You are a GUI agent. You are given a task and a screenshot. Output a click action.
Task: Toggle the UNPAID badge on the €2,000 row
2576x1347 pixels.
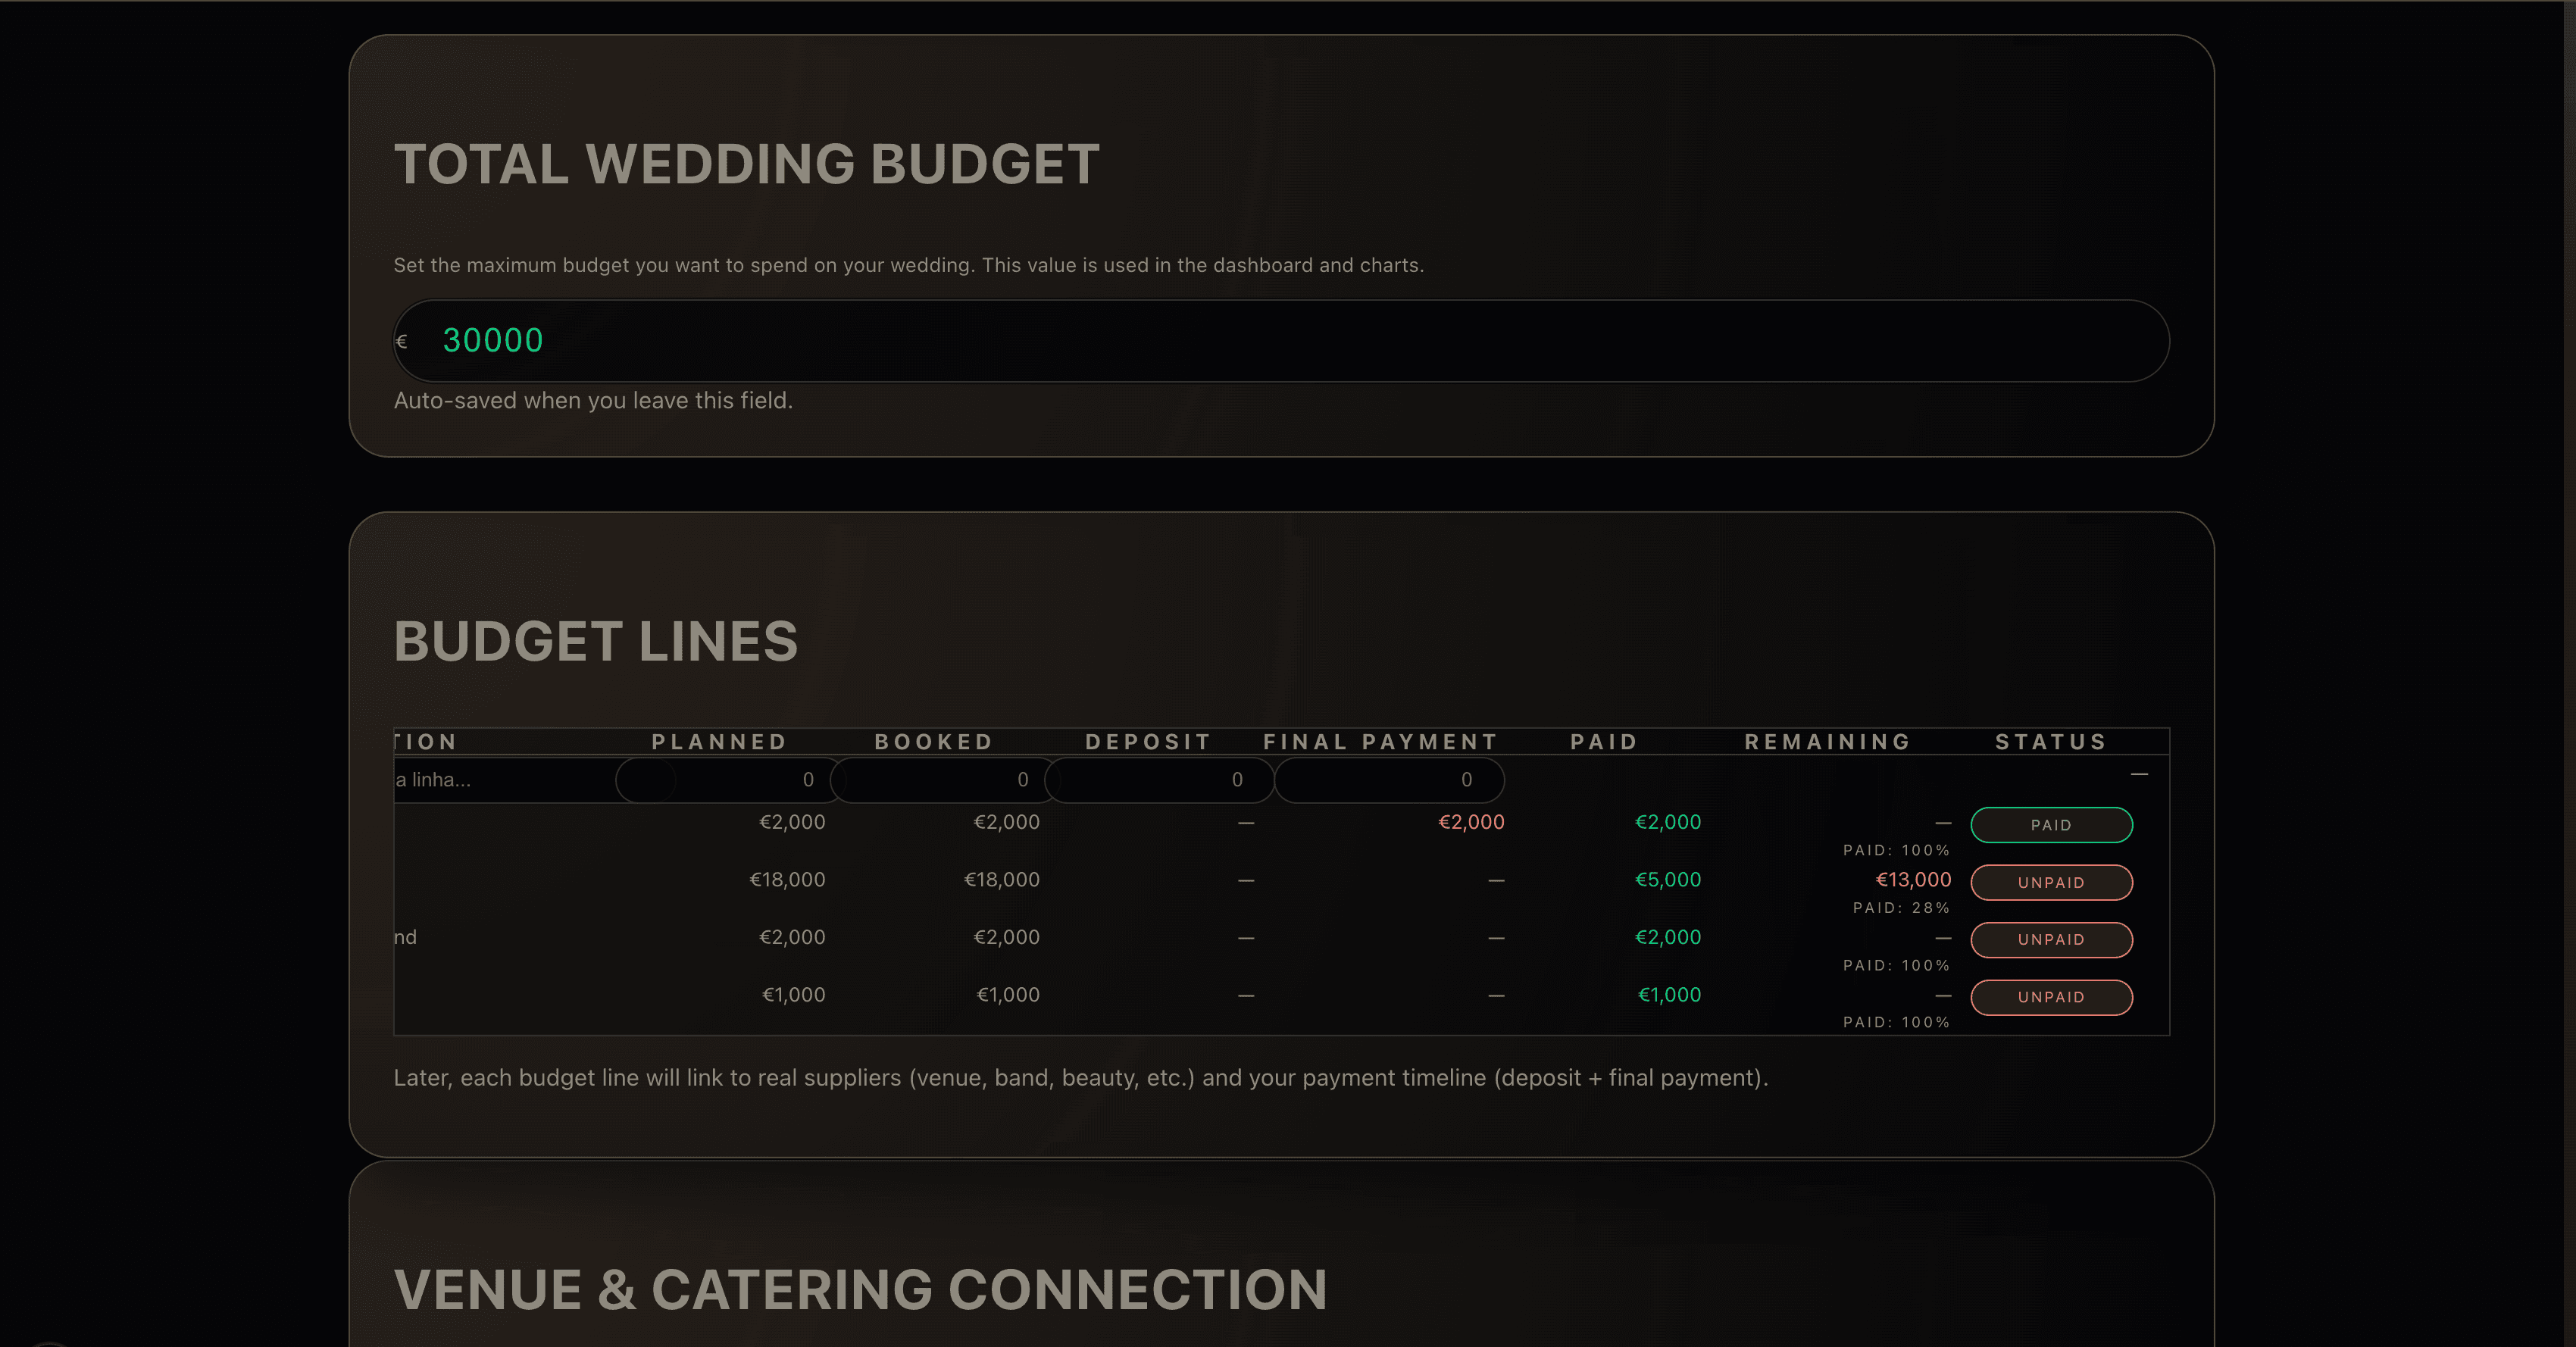[2051, 940]
